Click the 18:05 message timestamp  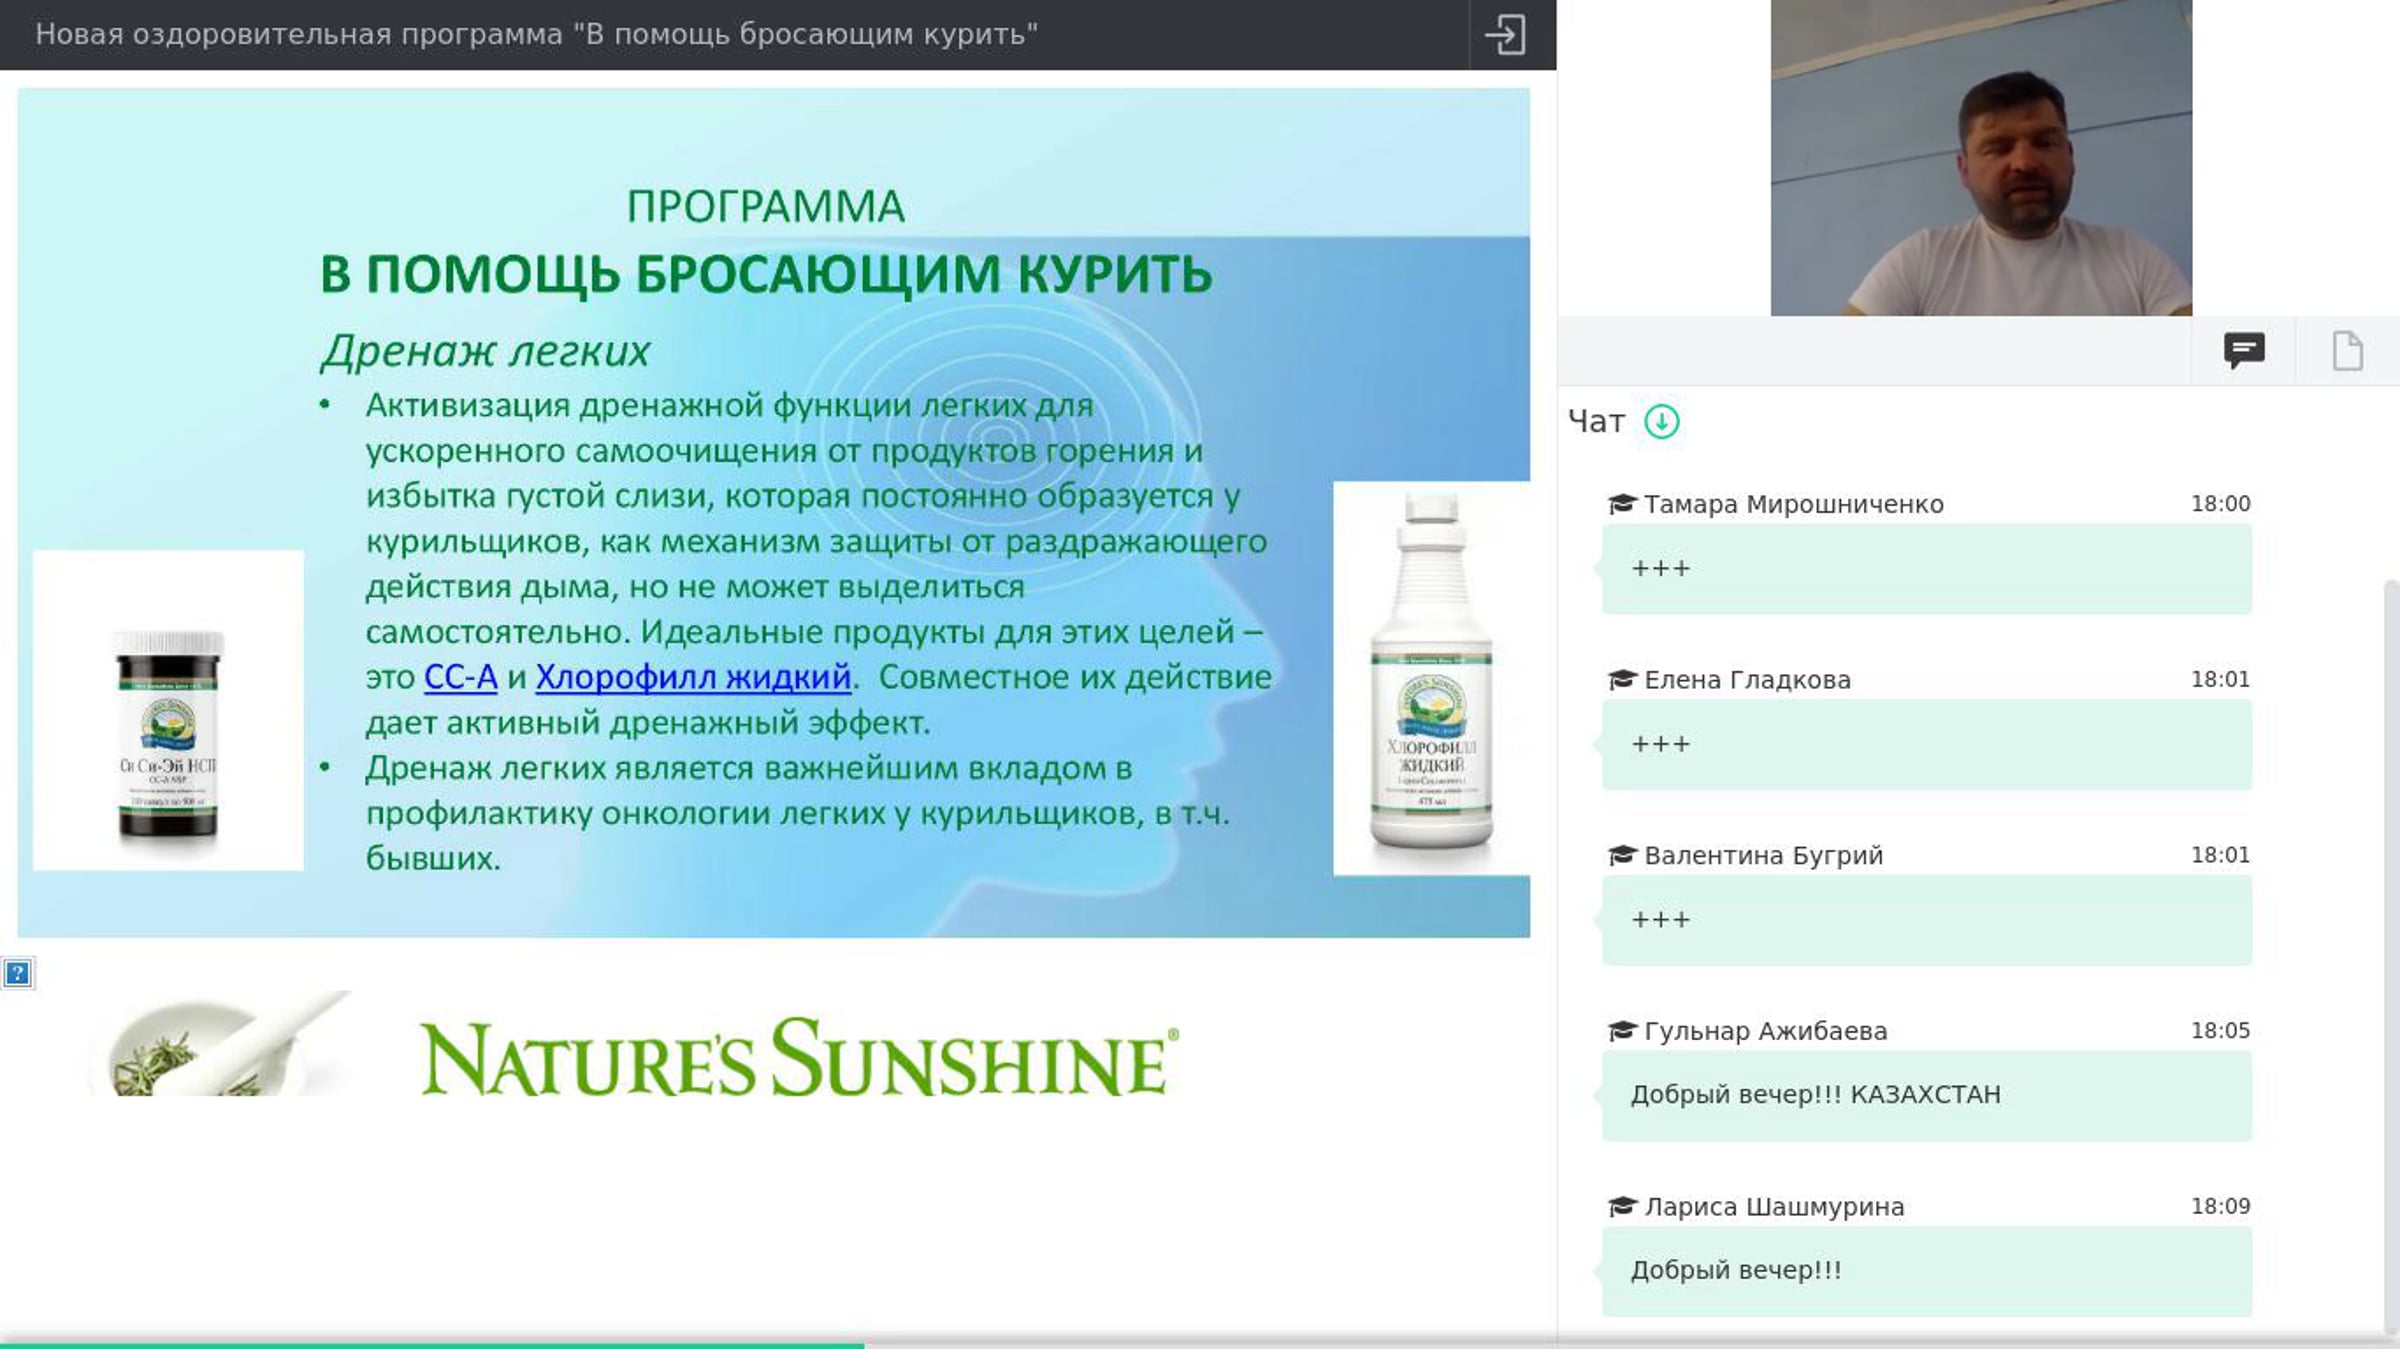click(x=2220, y=1031)
